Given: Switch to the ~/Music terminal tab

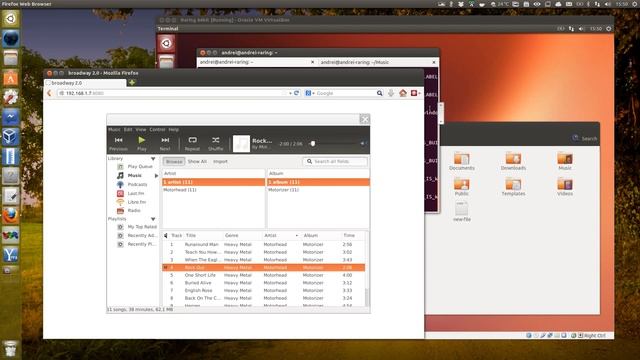Looking at the screenshot, I should pos(378,62).
